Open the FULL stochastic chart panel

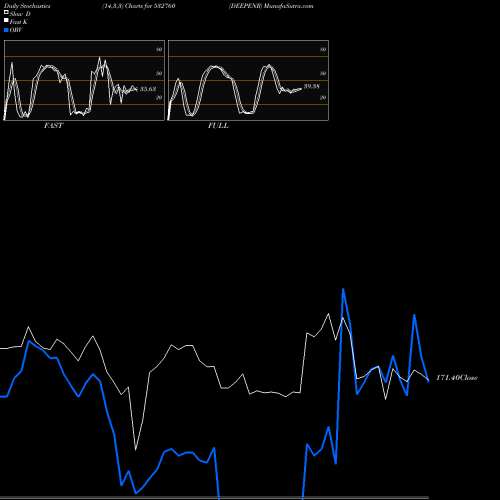(x=248, y=80)
